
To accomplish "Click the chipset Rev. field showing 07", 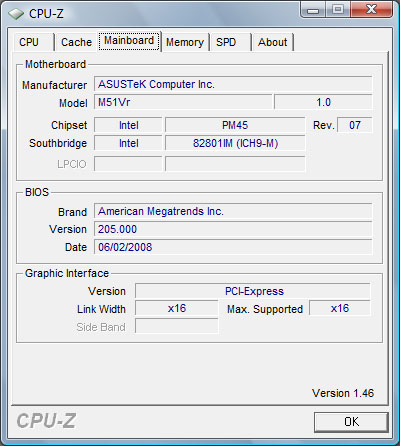I will tap(355, 125).
